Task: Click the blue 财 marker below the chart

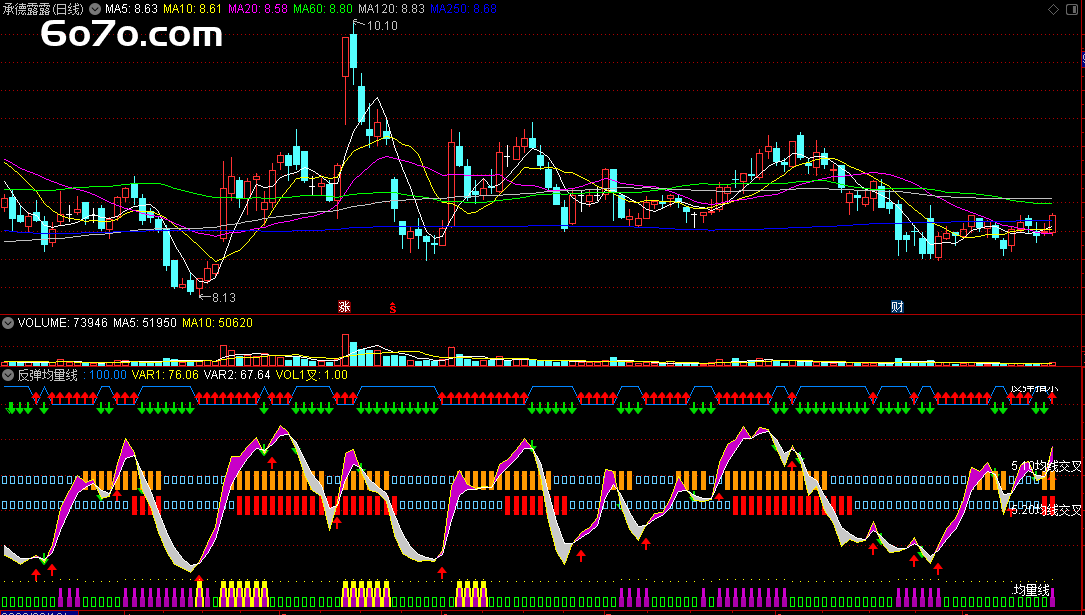Action: tap(897, 306)
